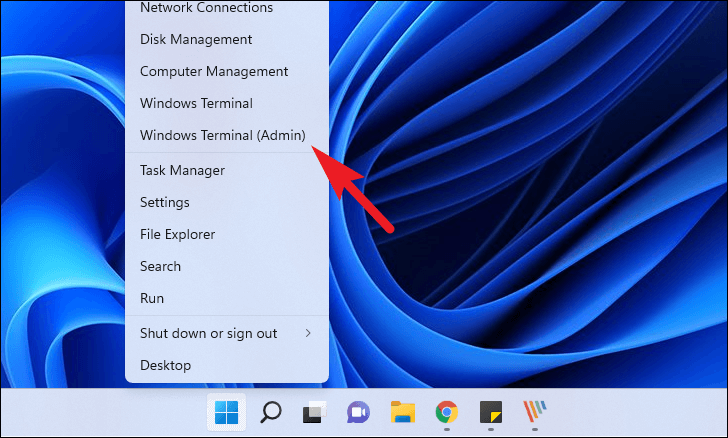
Task: Switch to Google Chrome in the taskbar
Action: (x=447, y=412)
